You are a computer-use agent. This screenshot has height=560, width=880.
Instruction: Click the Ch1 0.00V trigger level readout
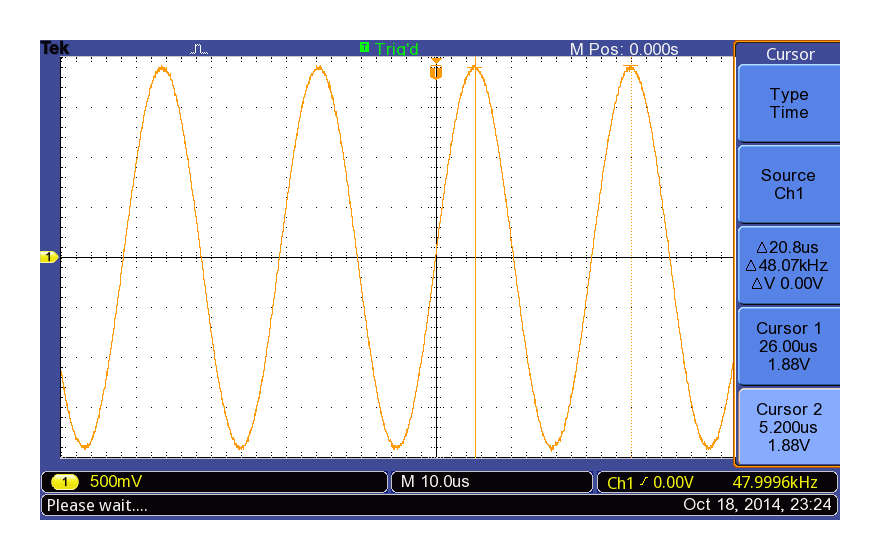pyautogui.click(x=650, y=483)
